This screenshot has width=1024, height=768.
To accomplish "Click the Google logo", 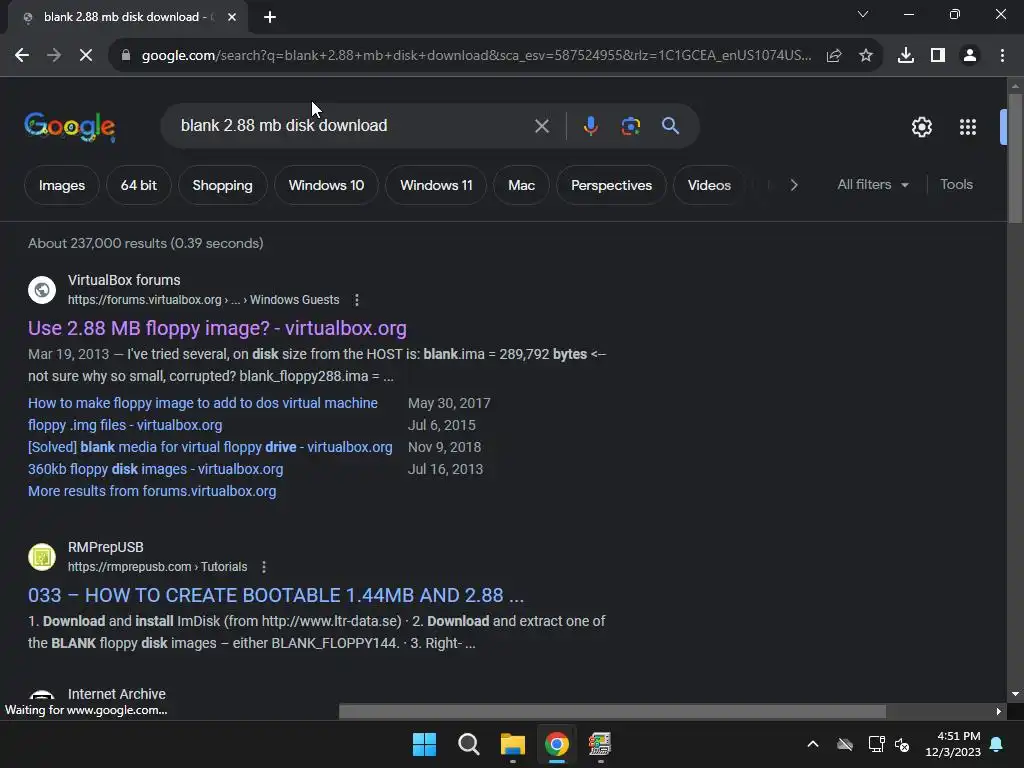I will coord(69,127).
